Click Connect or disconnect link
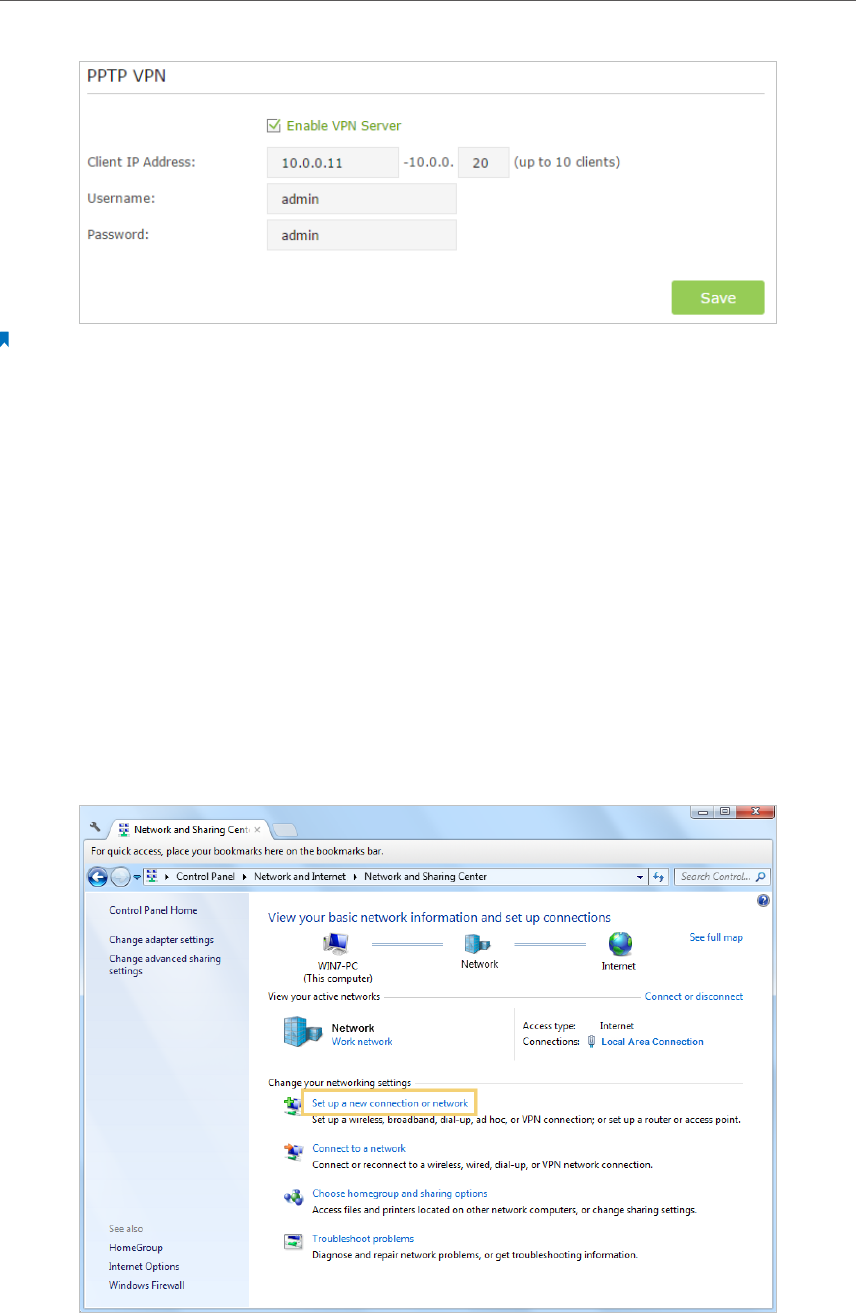856x1313 pixels. [694, 997]
